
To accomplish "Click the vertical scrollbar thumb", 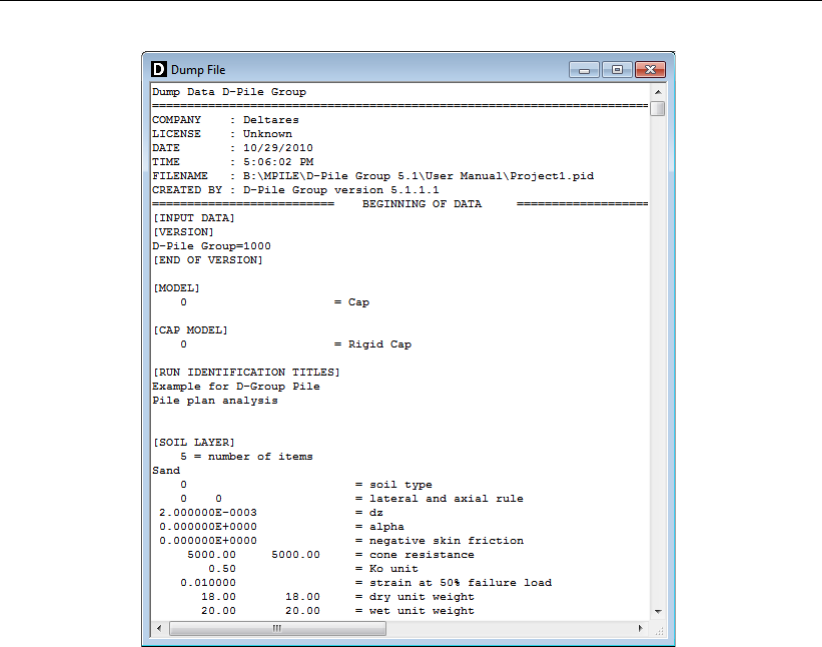I will point(658,109).
